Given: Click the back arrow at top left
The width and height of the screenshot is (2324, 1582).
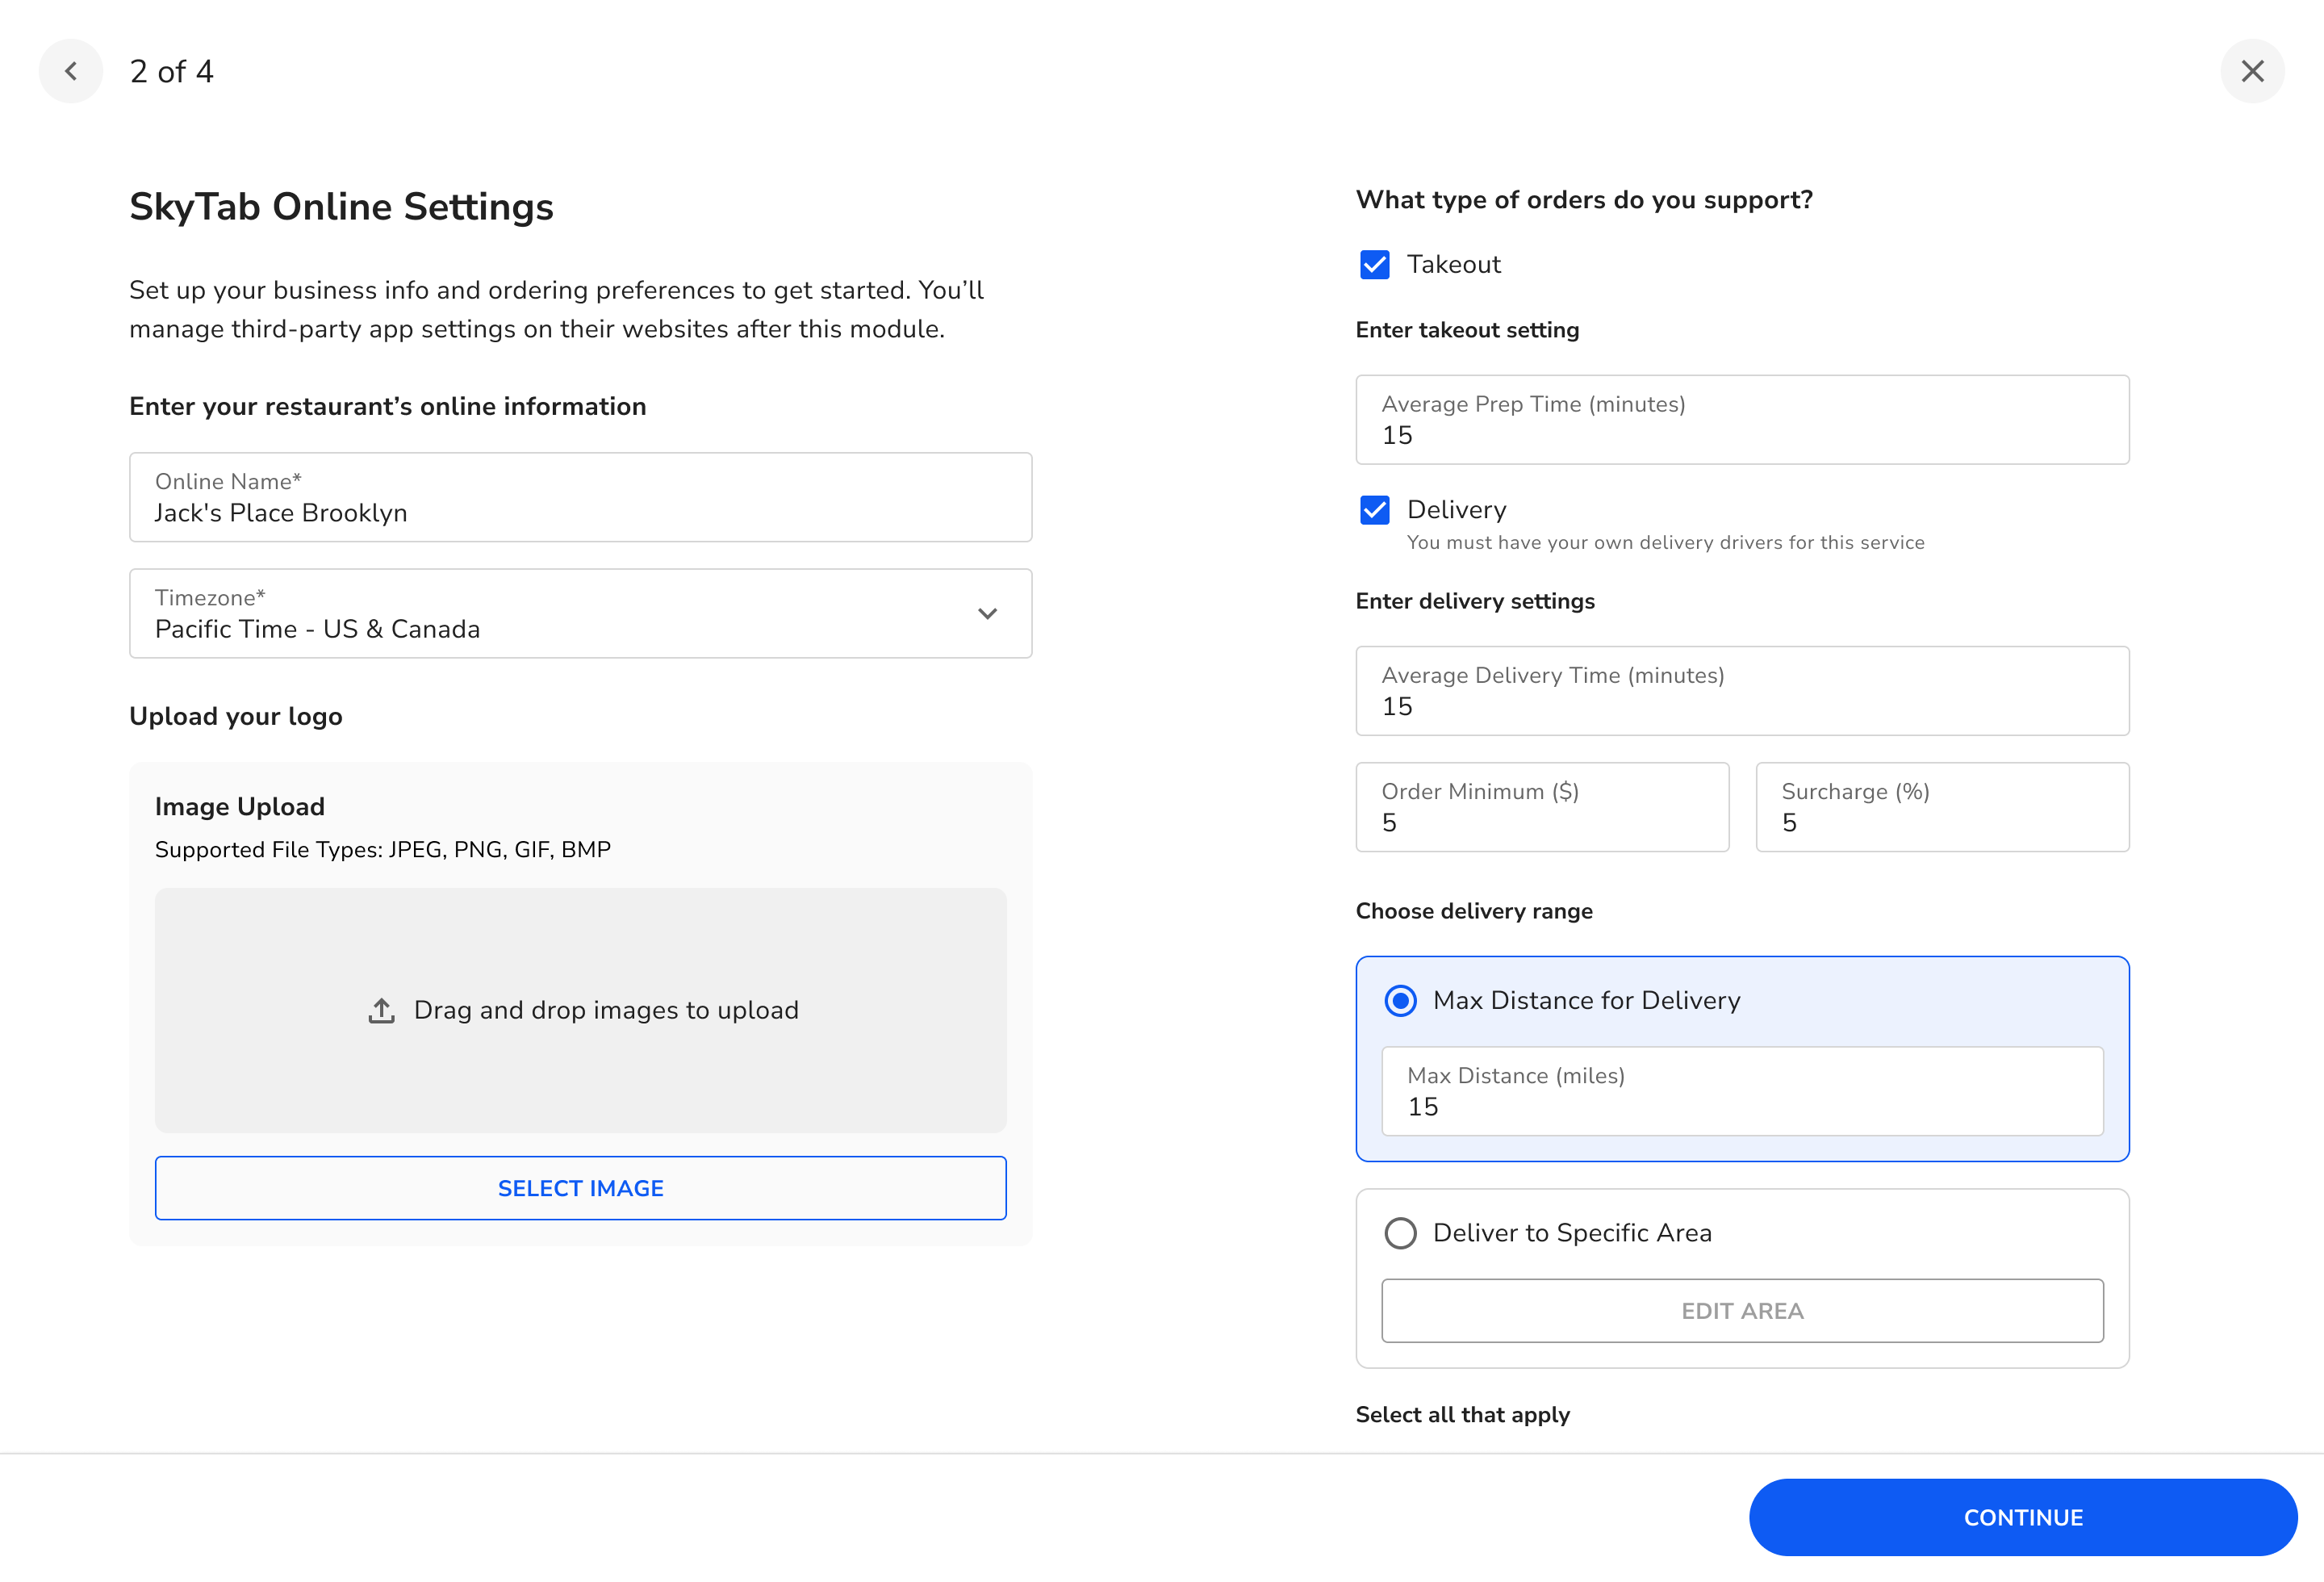Looking at the screenshot, I should coord(71,71).
